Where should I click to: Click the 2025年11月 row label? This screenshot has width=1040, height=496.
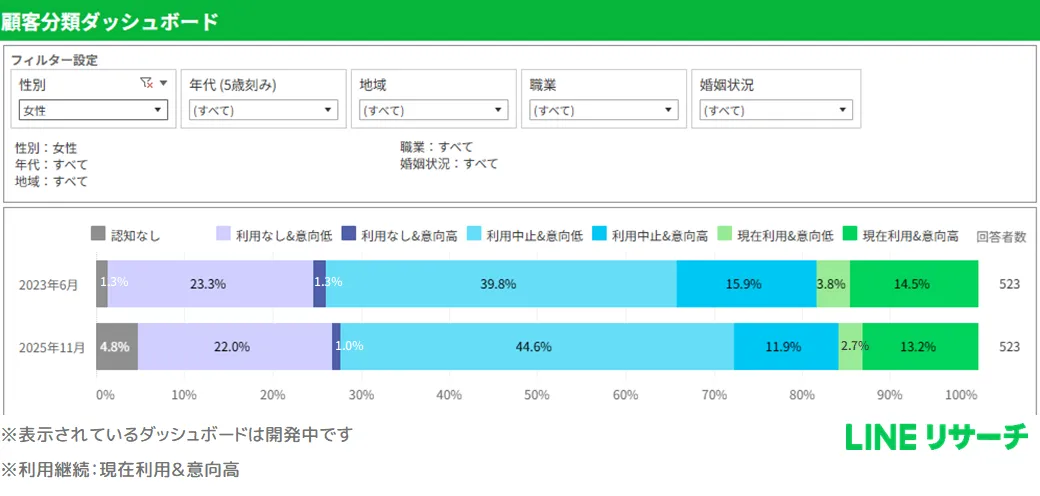pyautogui.click(x=52, y=347)
